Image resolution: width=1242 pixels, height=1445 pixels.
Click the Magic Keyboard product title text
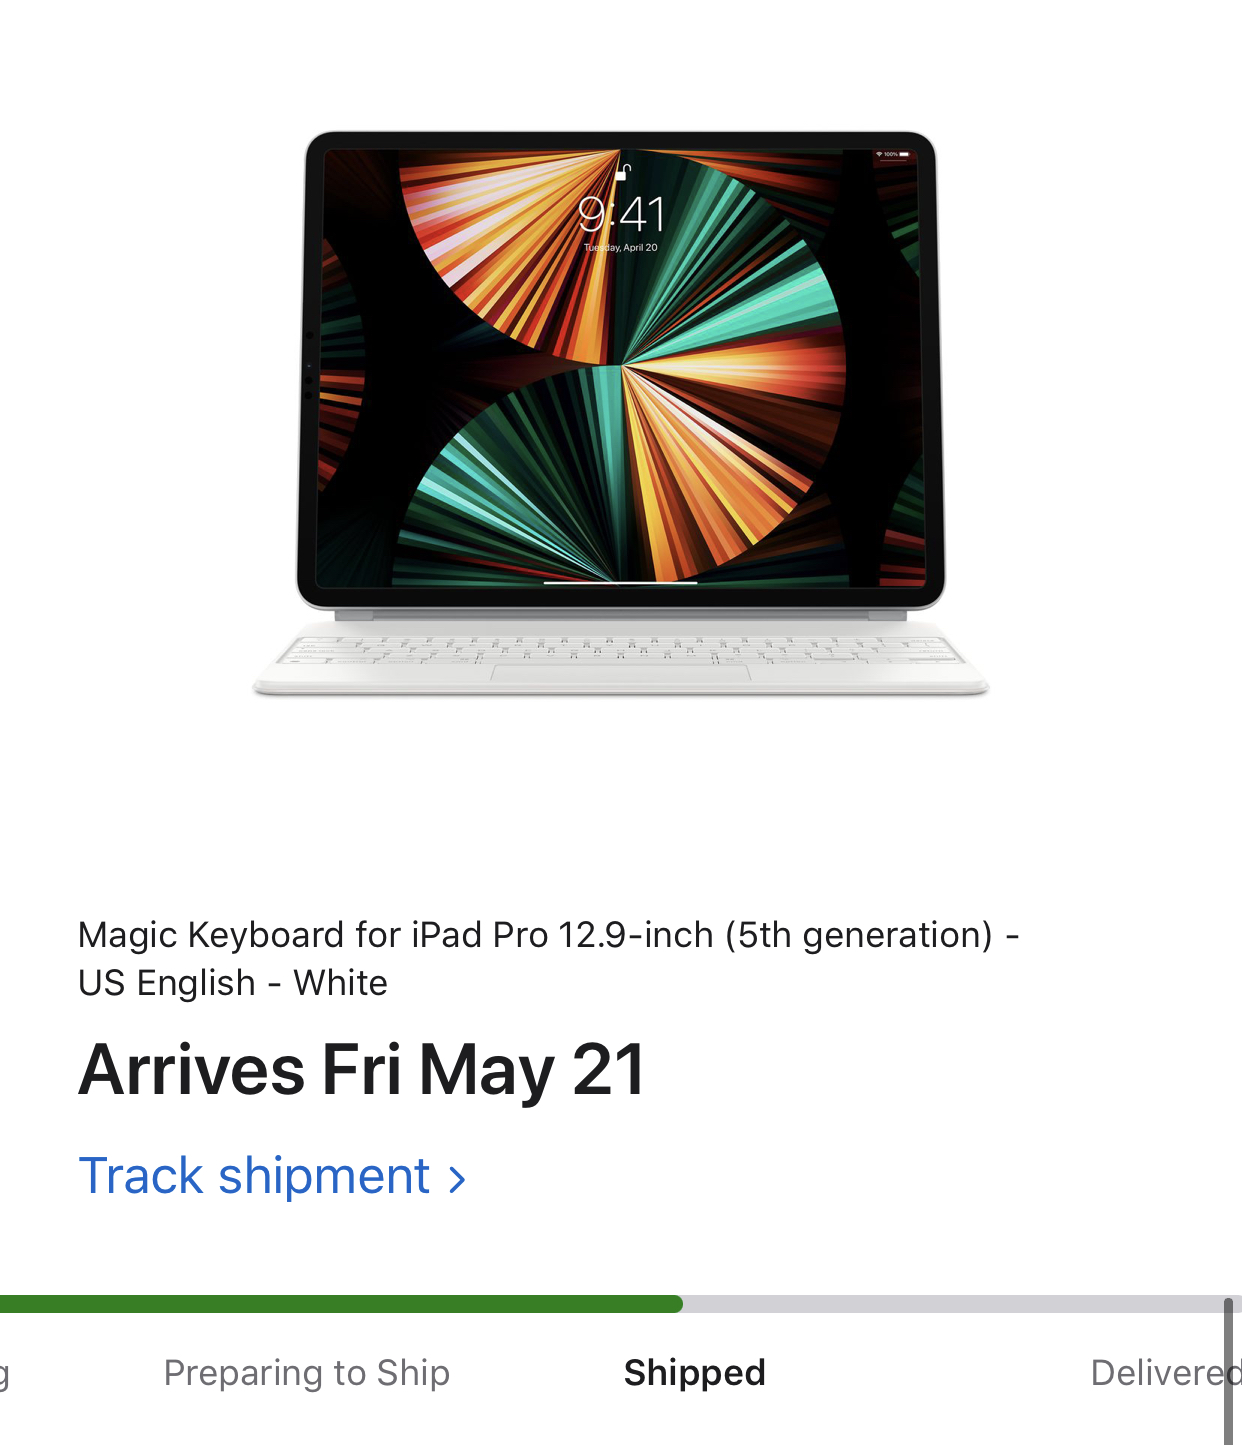click(x=548, y=959)
